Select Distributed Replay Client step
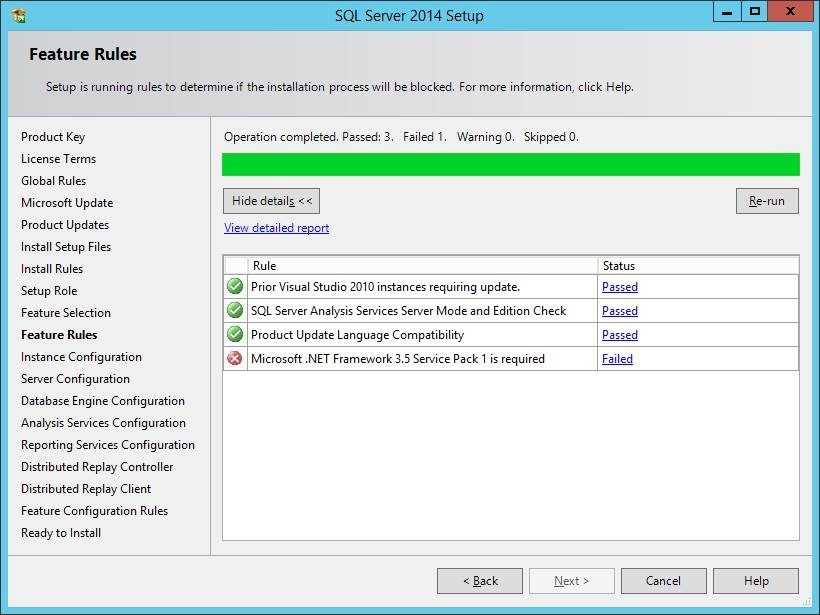 pyautogui.click(x=86, y=488)
